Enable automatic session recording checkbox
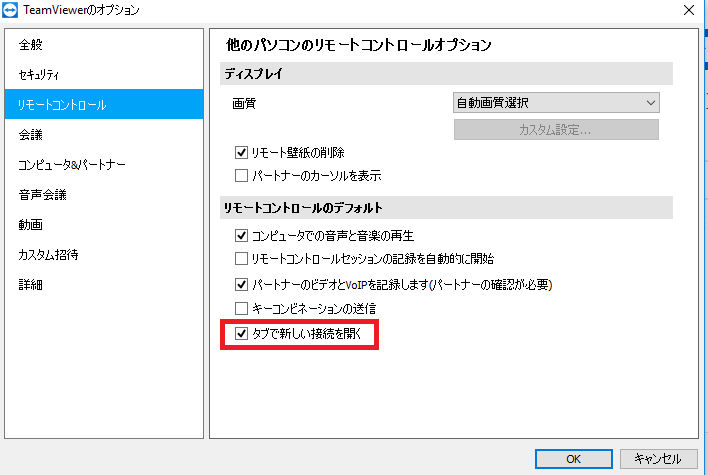The image size is (708, 475). (242, 259)
